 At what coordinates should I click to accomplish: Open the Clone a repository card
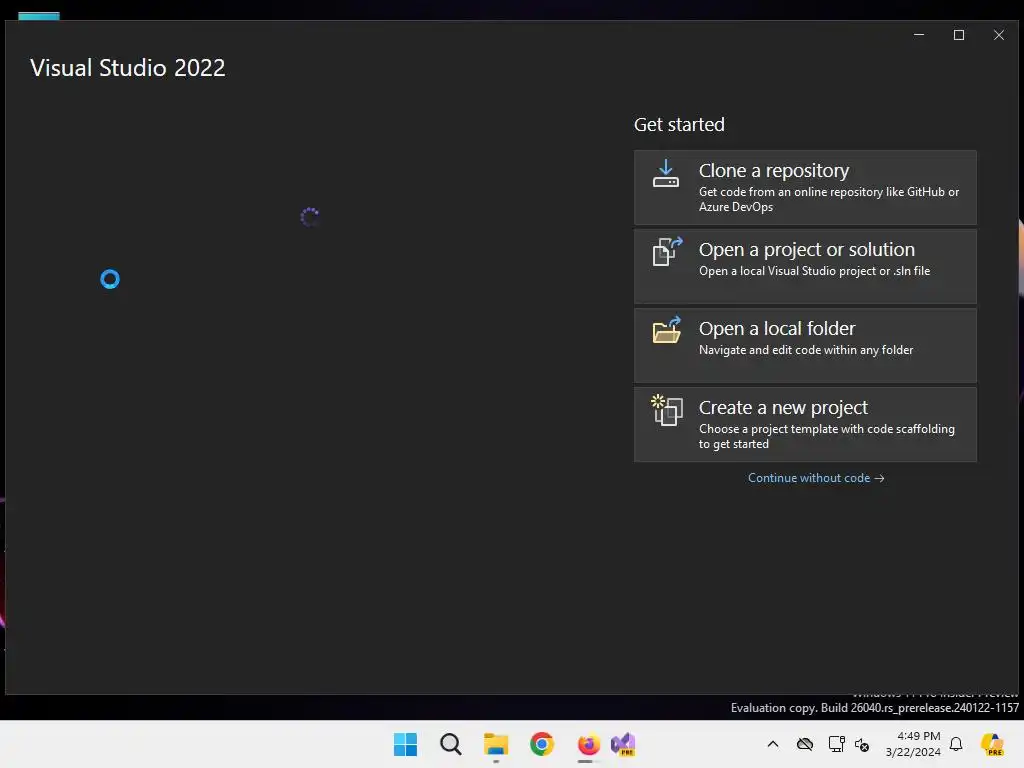(x=805, y=187)
